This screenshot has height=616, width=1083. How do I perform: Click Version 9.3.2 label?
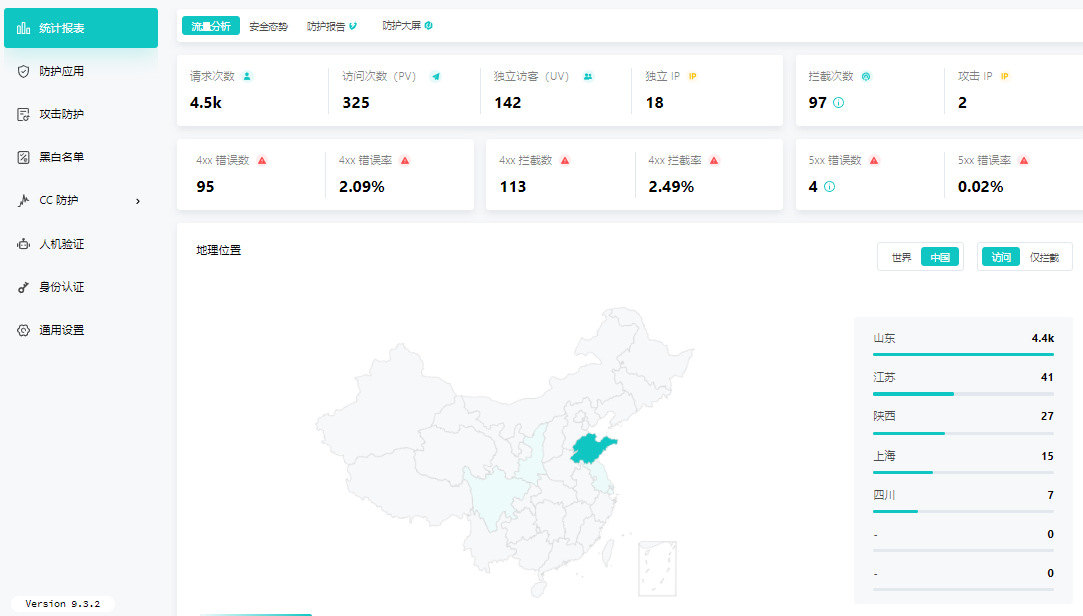point(63,604)
